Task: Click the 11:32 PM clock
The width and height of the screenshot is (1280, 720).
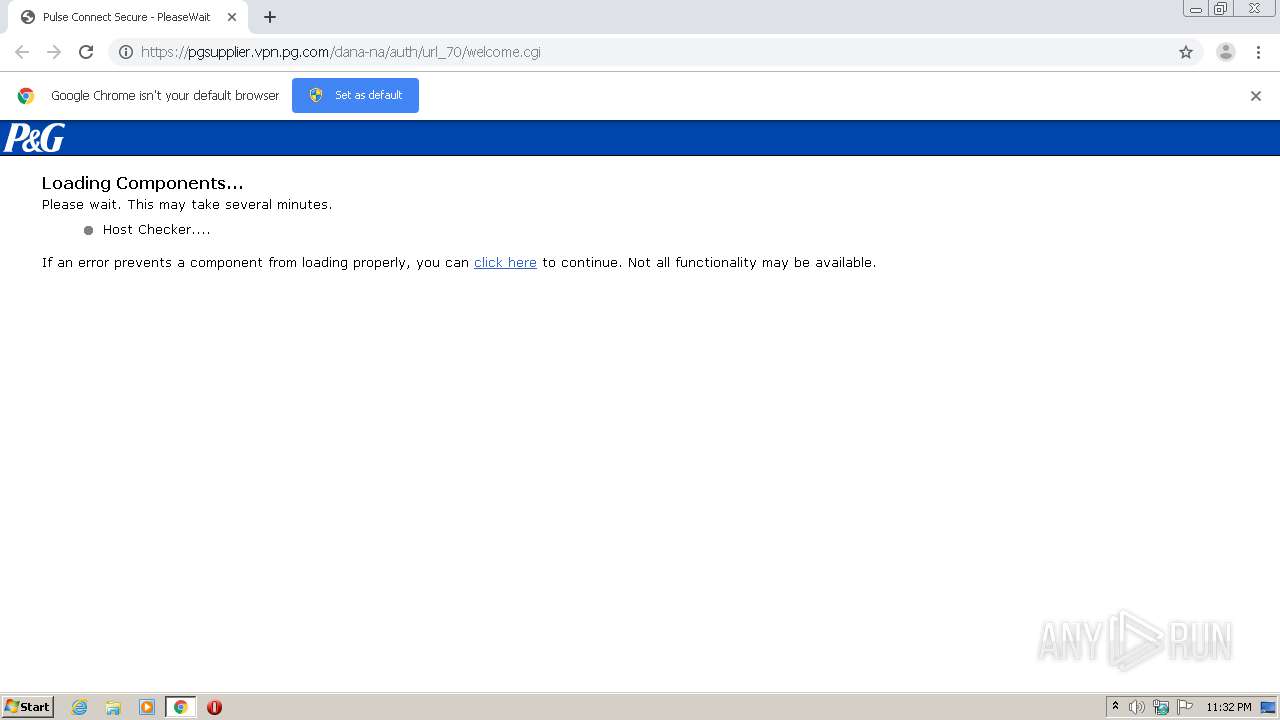Action: point(1228,707)
